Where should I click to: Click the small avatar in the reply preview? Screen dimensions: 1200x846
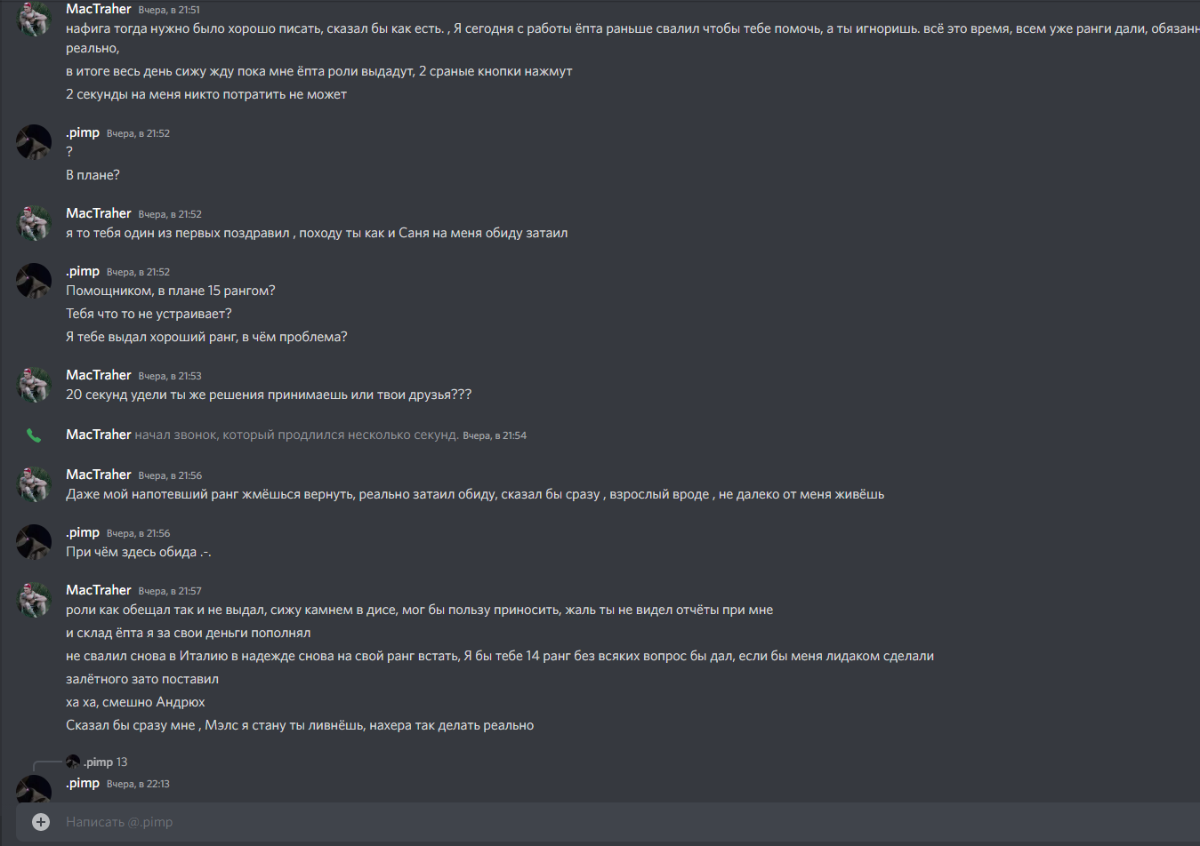pyautogui.click(x=73, y=762)
